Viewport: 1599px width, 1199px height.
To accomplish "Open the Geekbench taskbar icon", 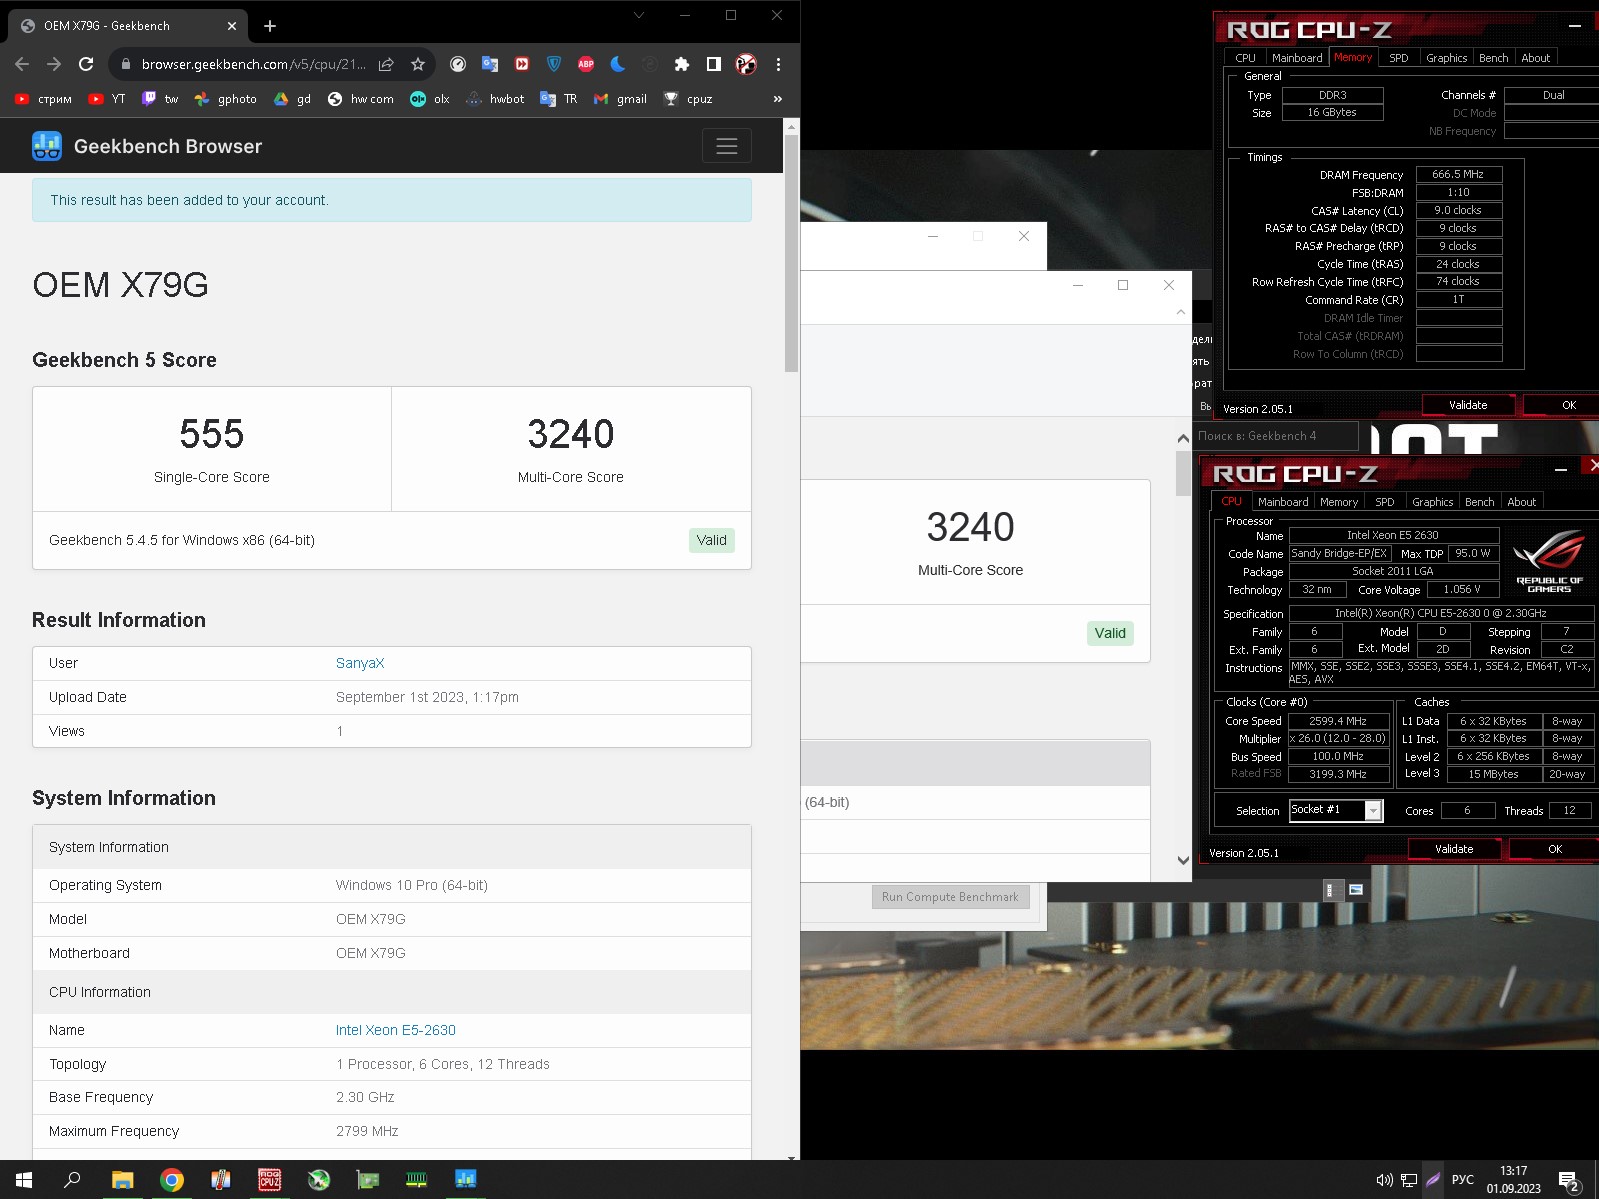I will tap(466, 1180).
